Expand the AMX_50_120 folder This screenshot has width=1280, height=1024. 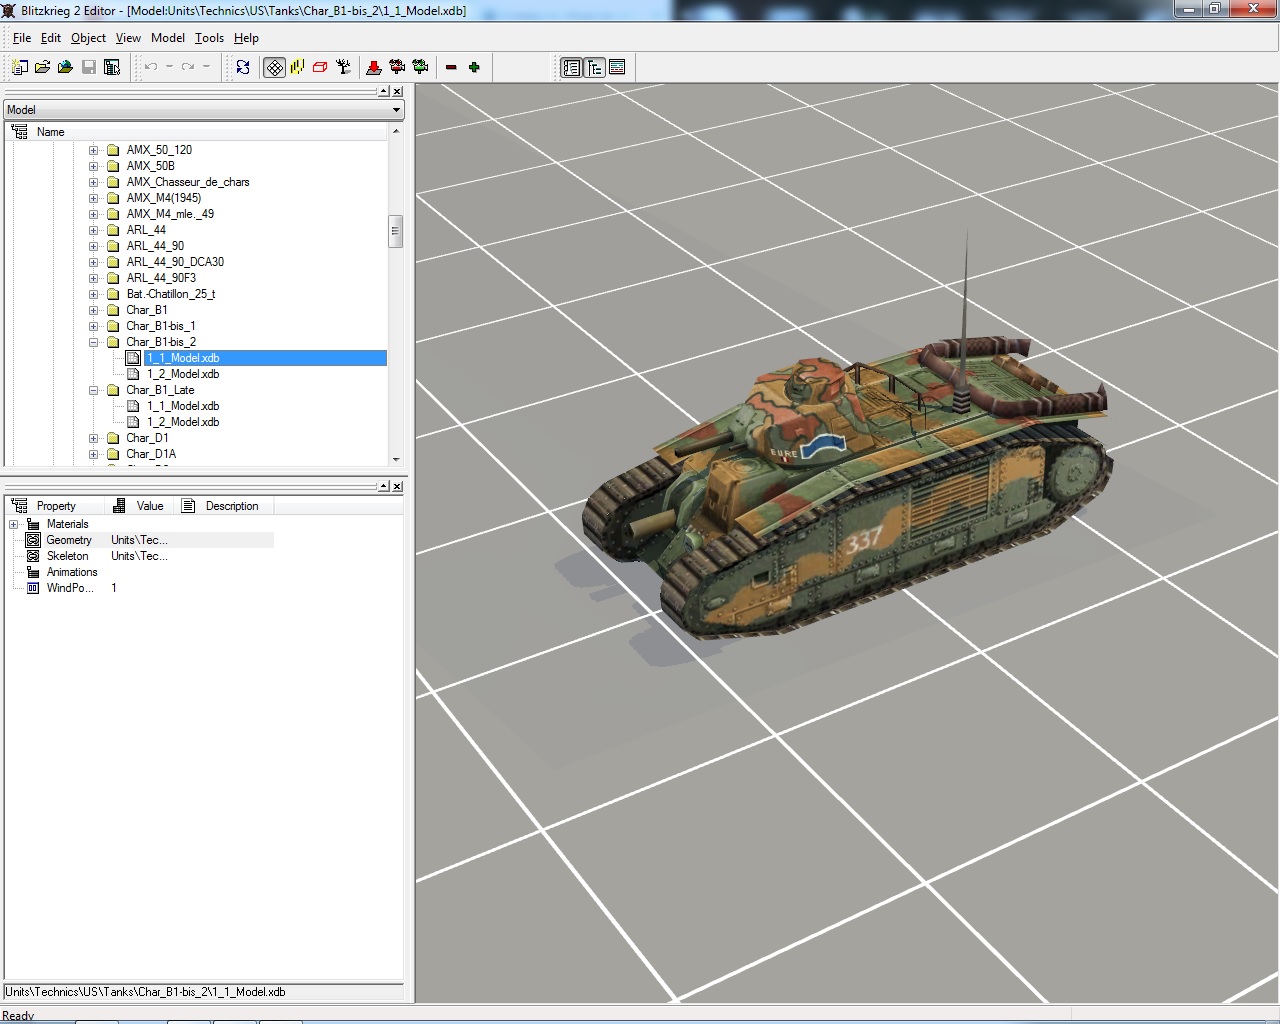coord(94,150)
